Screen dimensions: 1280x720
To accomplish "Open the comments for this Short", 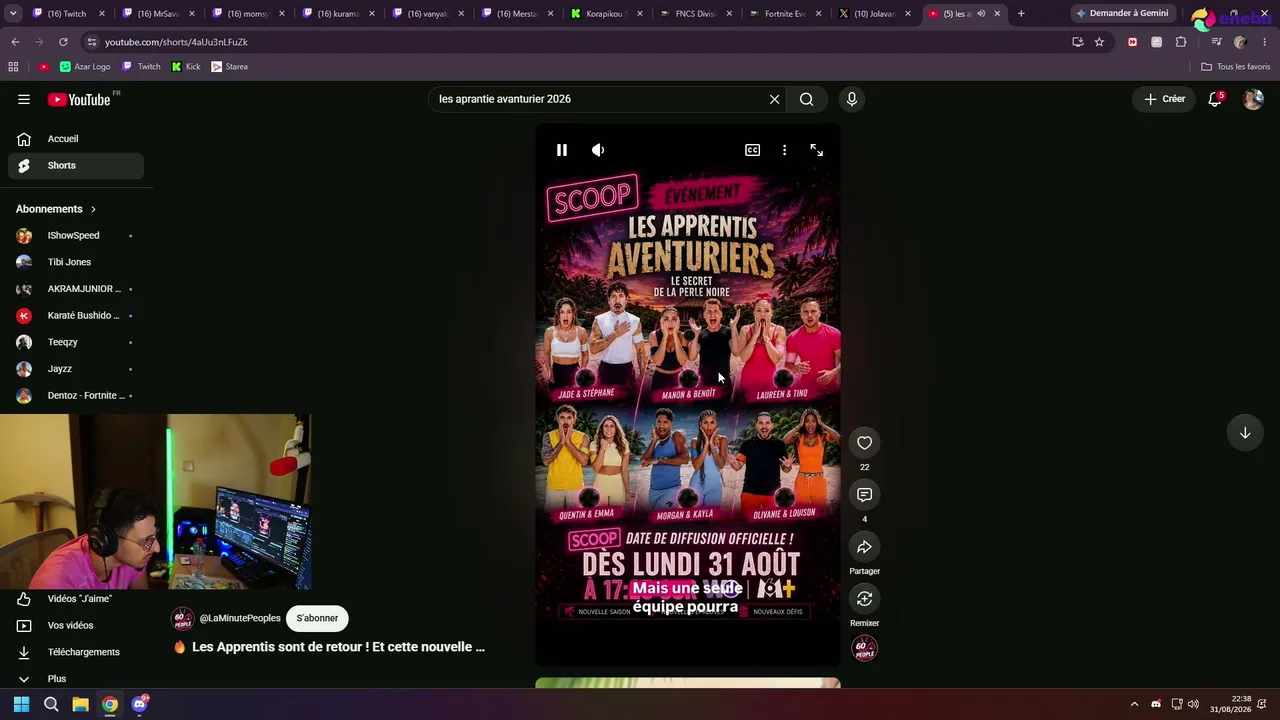I will [x=865, y=495].
